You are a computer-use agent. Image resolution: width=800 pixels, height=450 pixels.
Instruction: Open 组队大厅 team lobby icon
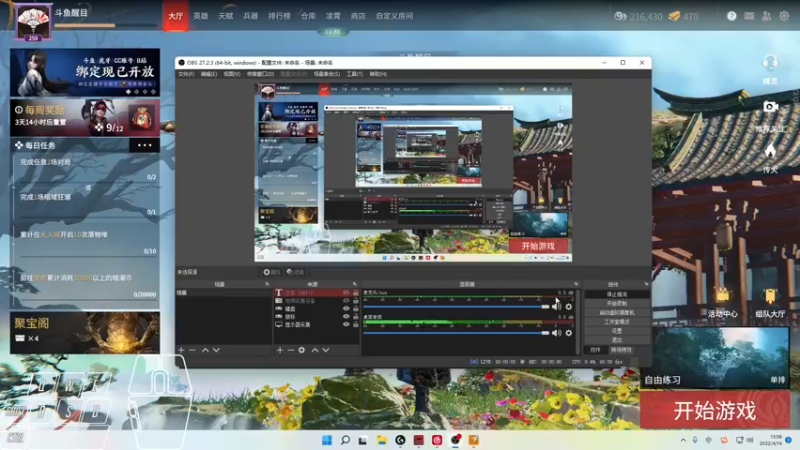(770, 296)
